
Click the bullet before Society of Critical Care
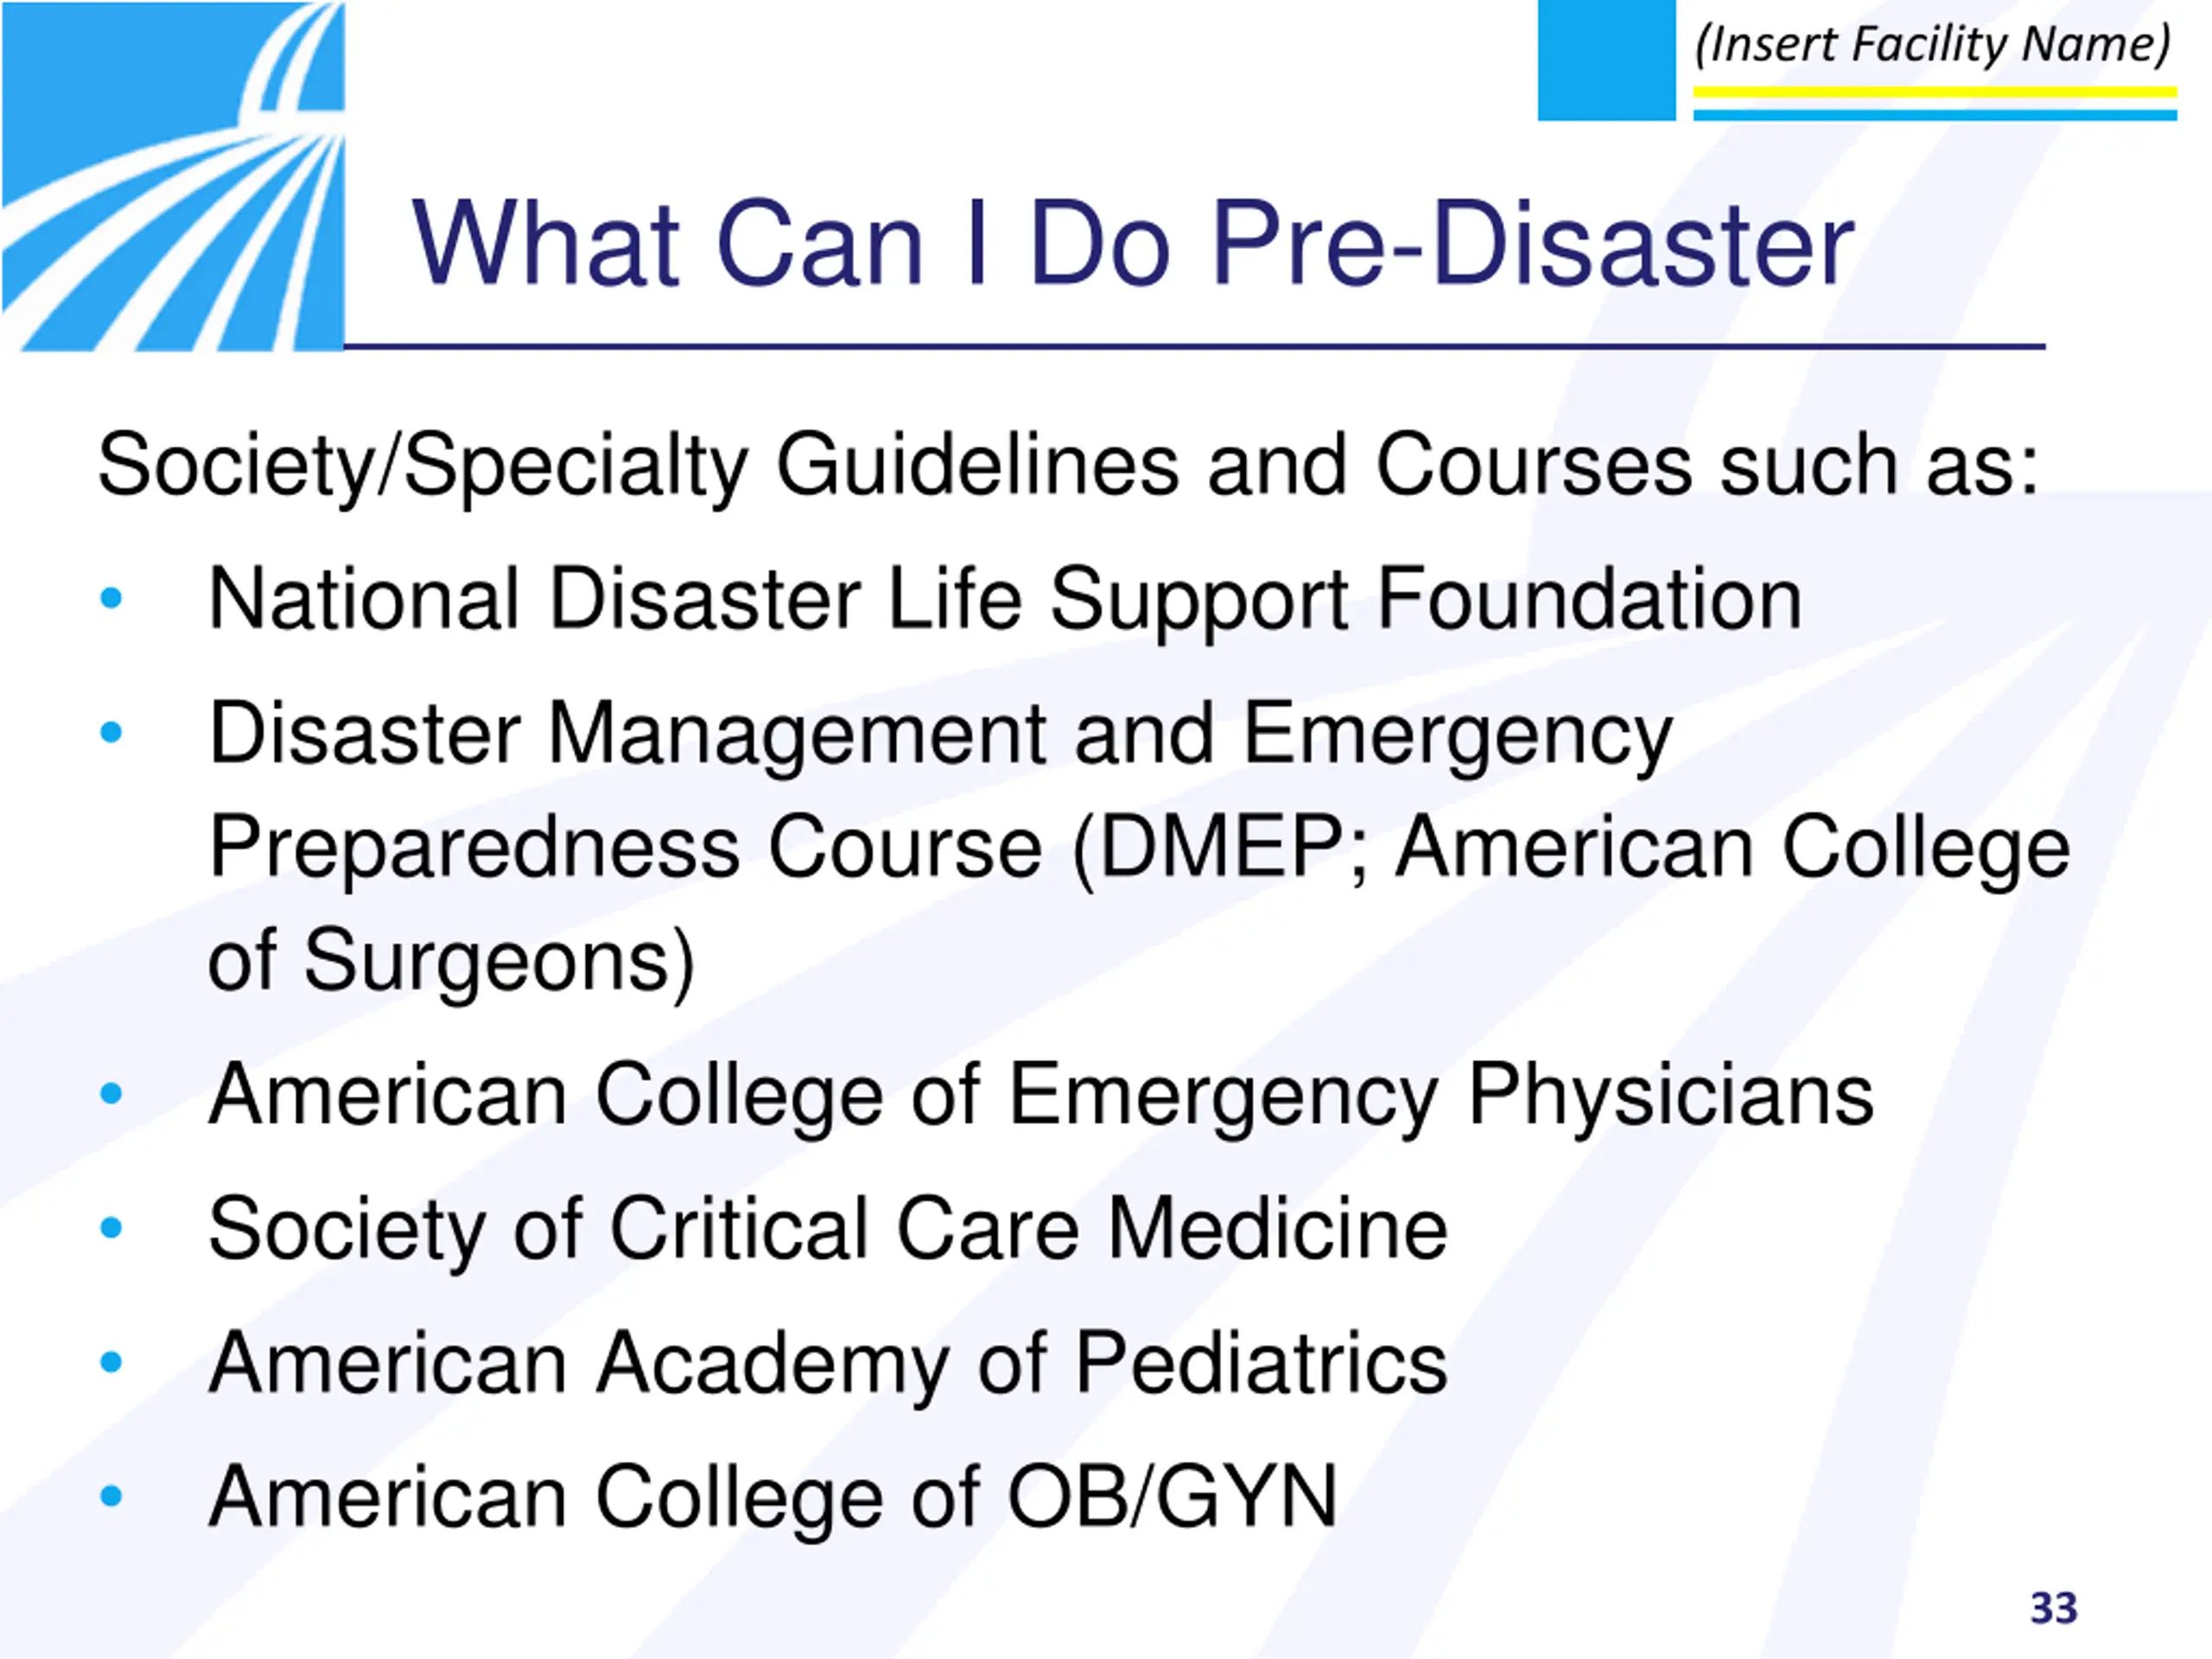pos(111,1228)
